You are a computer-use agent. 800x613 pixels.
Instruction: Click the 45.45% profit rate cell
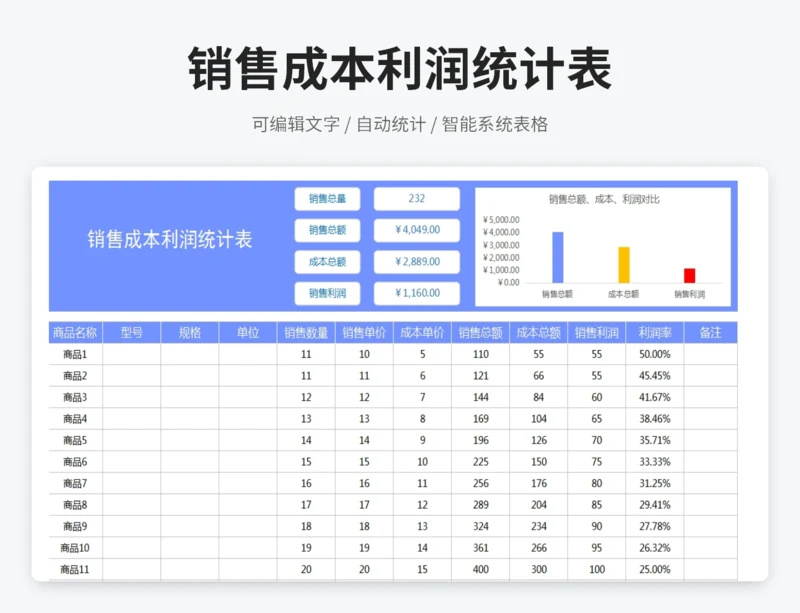tap(655, 376)
